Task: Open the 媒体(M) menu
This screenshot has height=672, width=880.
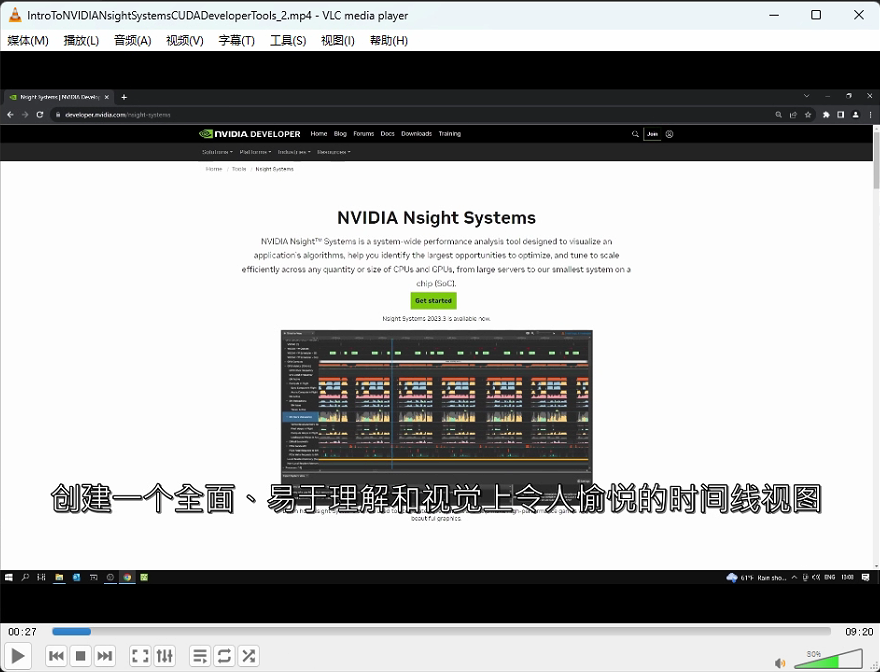Action: (x=28, y=41)
